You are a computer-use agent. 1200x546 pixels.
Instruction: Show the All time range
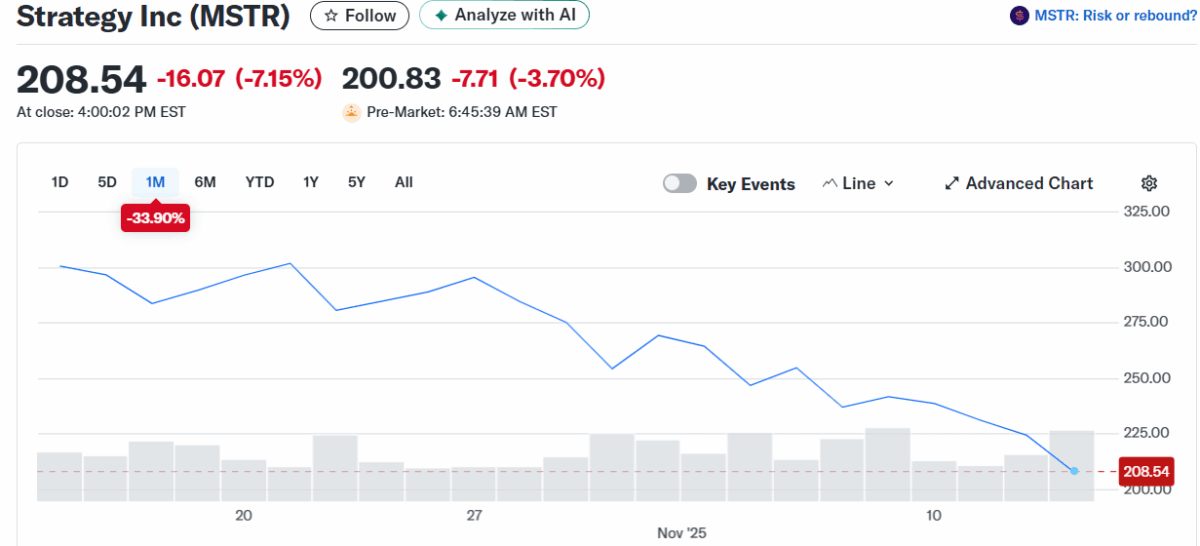pyautogui.click(x=404, y=182)
